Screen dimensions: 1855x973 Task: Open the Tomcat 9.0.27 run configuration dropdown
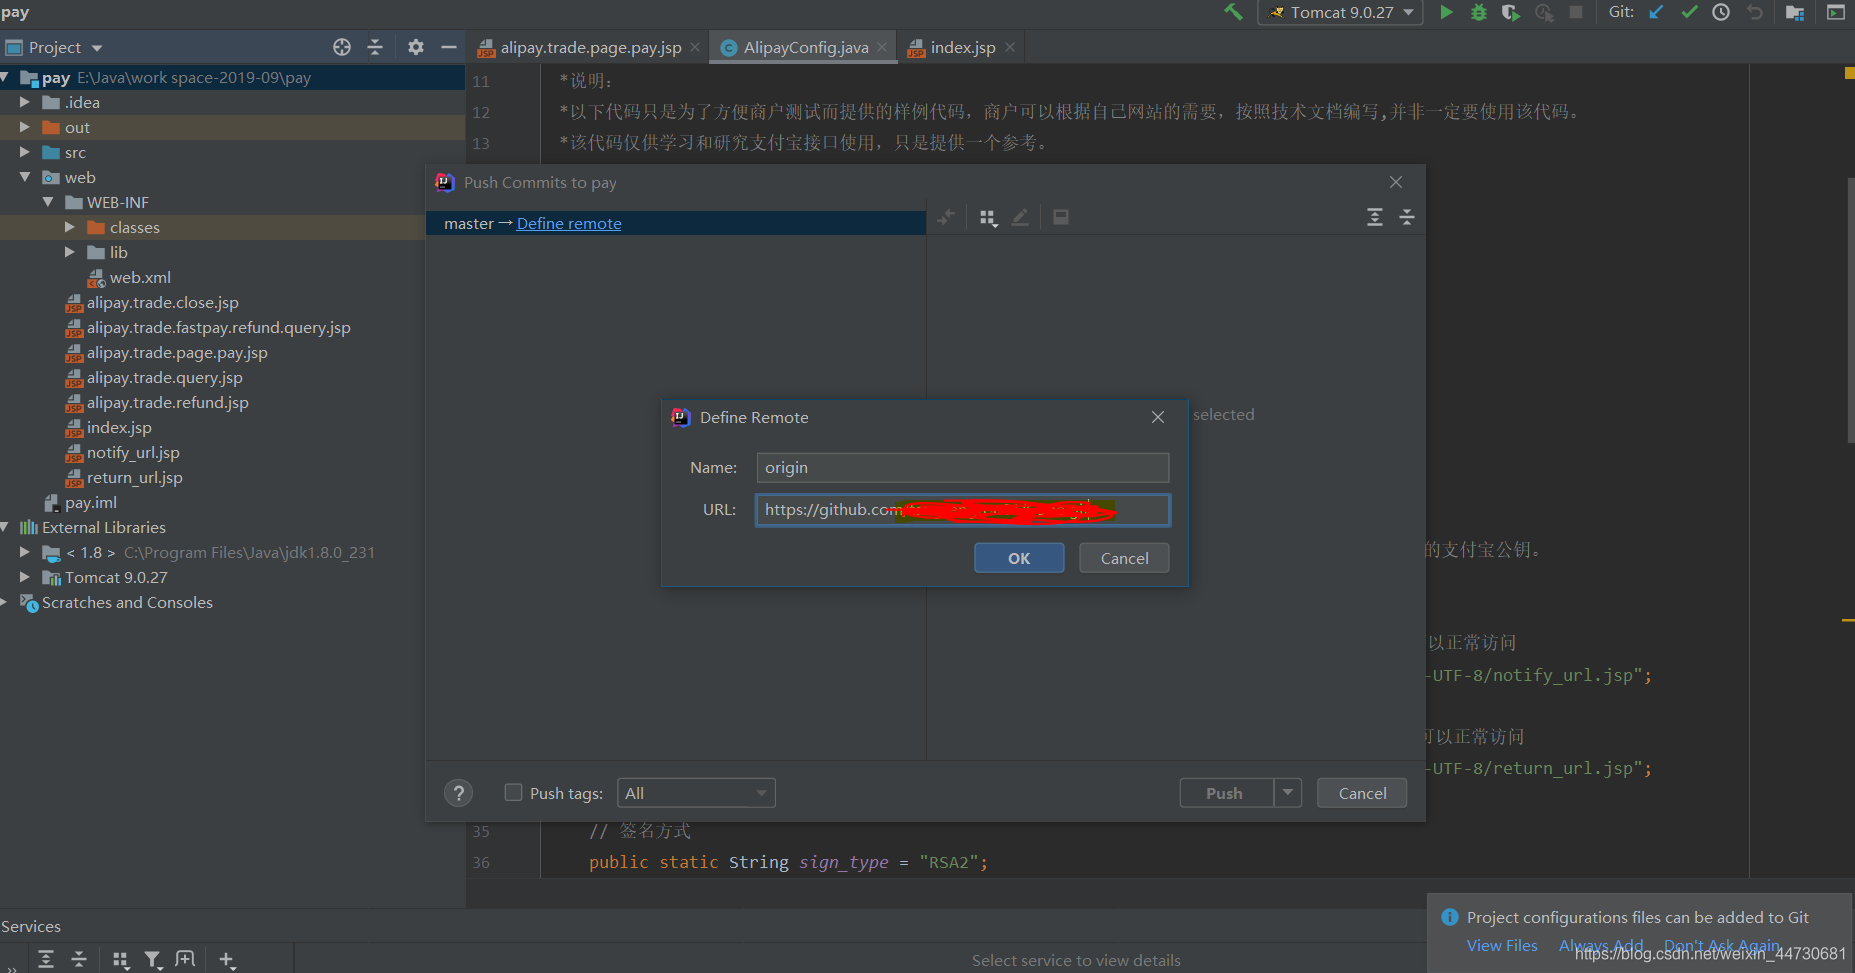pyautogui.click(x=1340, y=12)
